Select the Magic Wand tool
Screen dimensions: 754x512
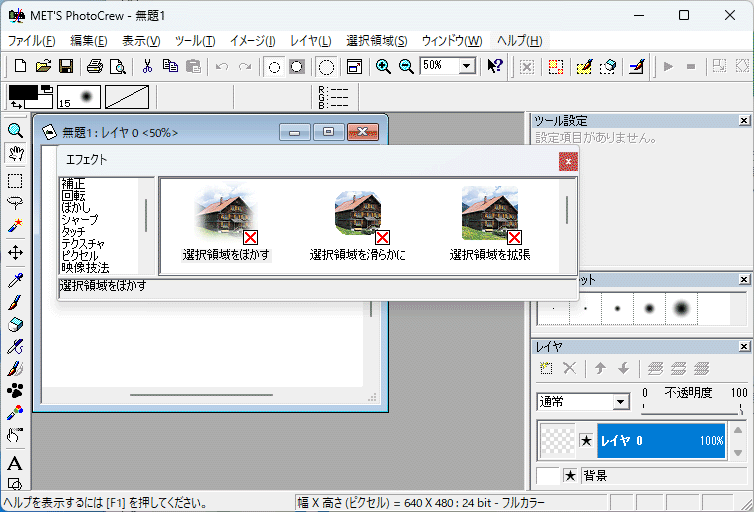coord(15,225)
